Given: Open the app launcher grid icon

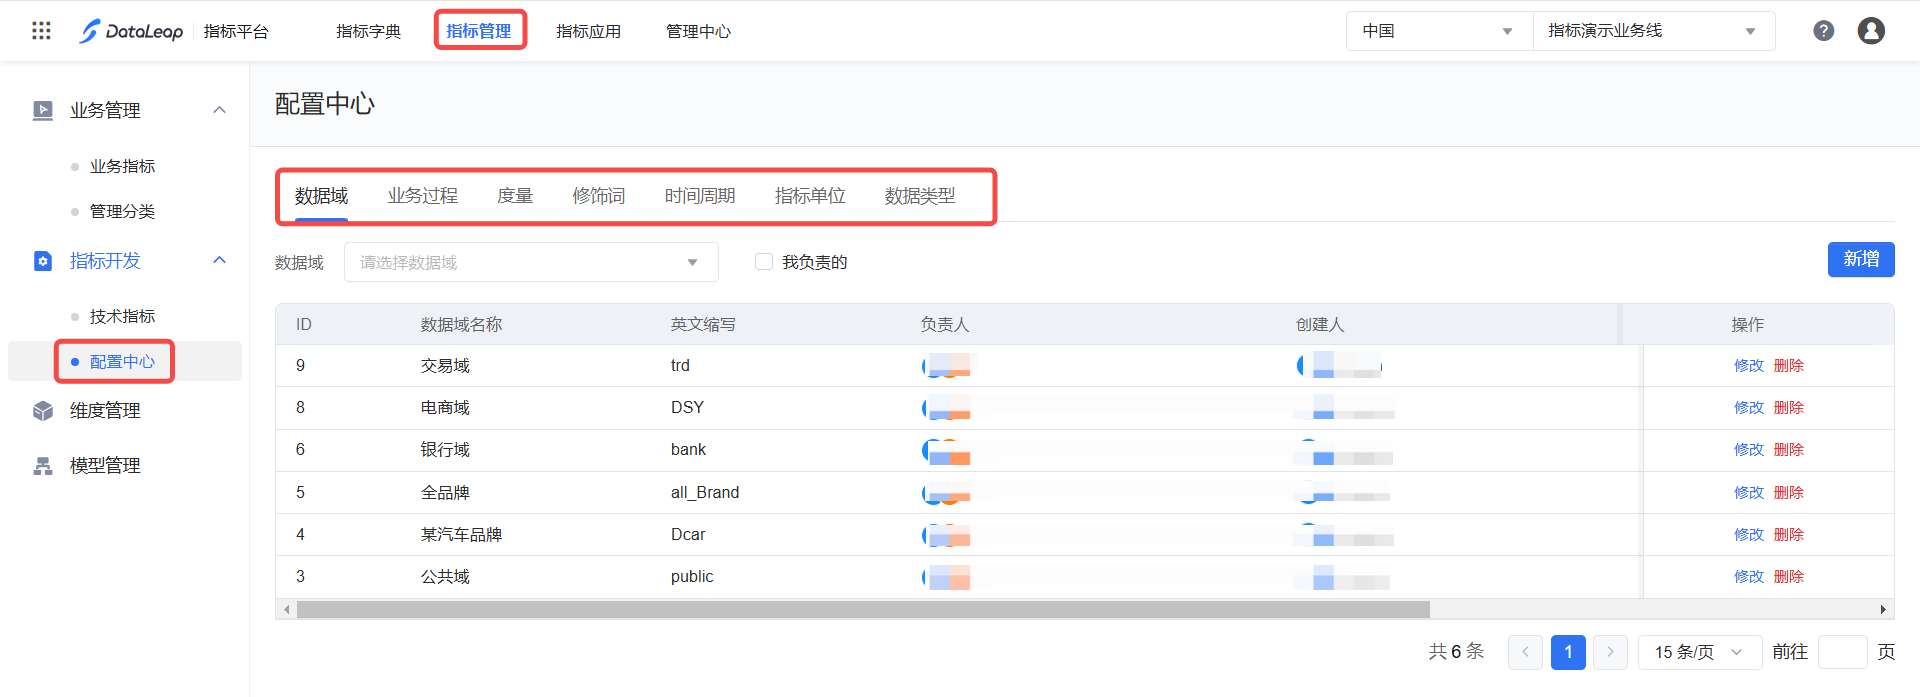Looking at the screenshot, I should [x=41, y=31].
